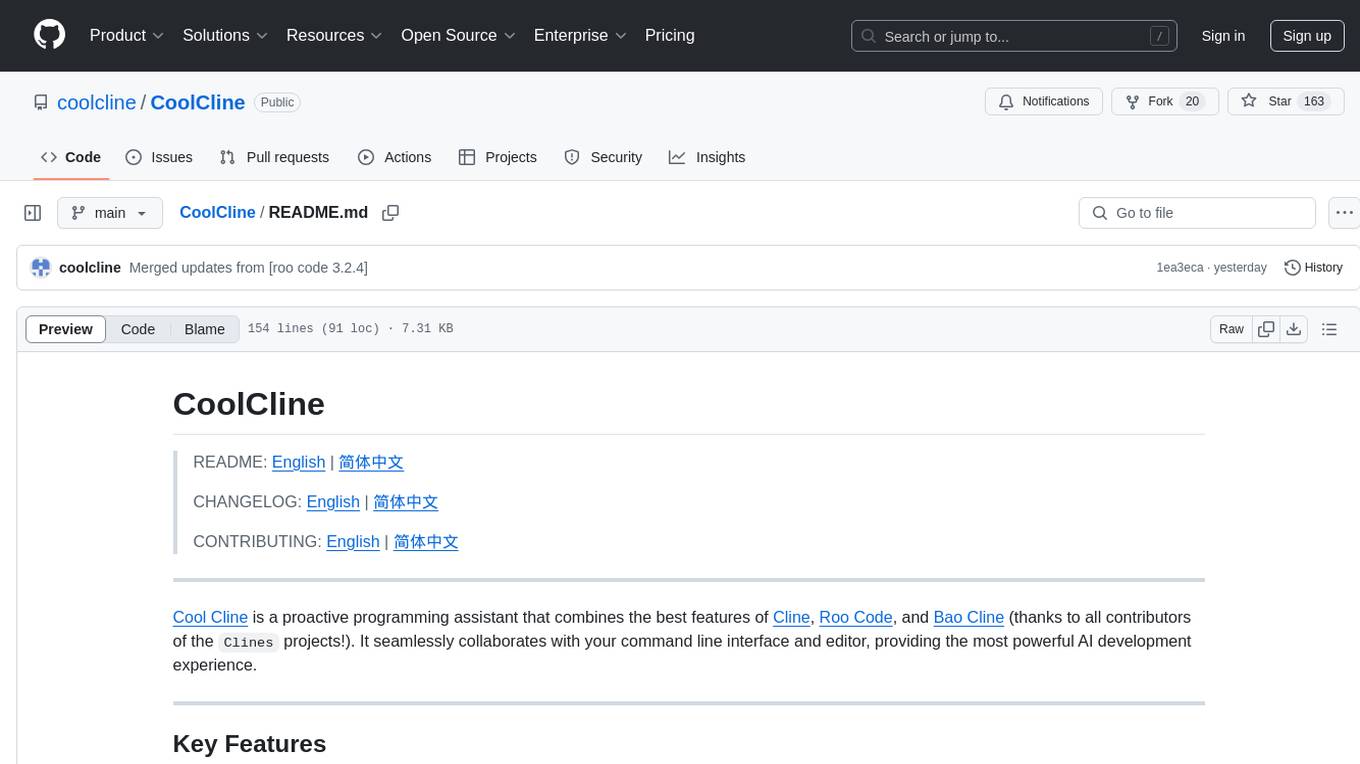Open the CONTRIBUTING 简体中文 link
The height and width of the screenshot is (764, 1360).
426,541
